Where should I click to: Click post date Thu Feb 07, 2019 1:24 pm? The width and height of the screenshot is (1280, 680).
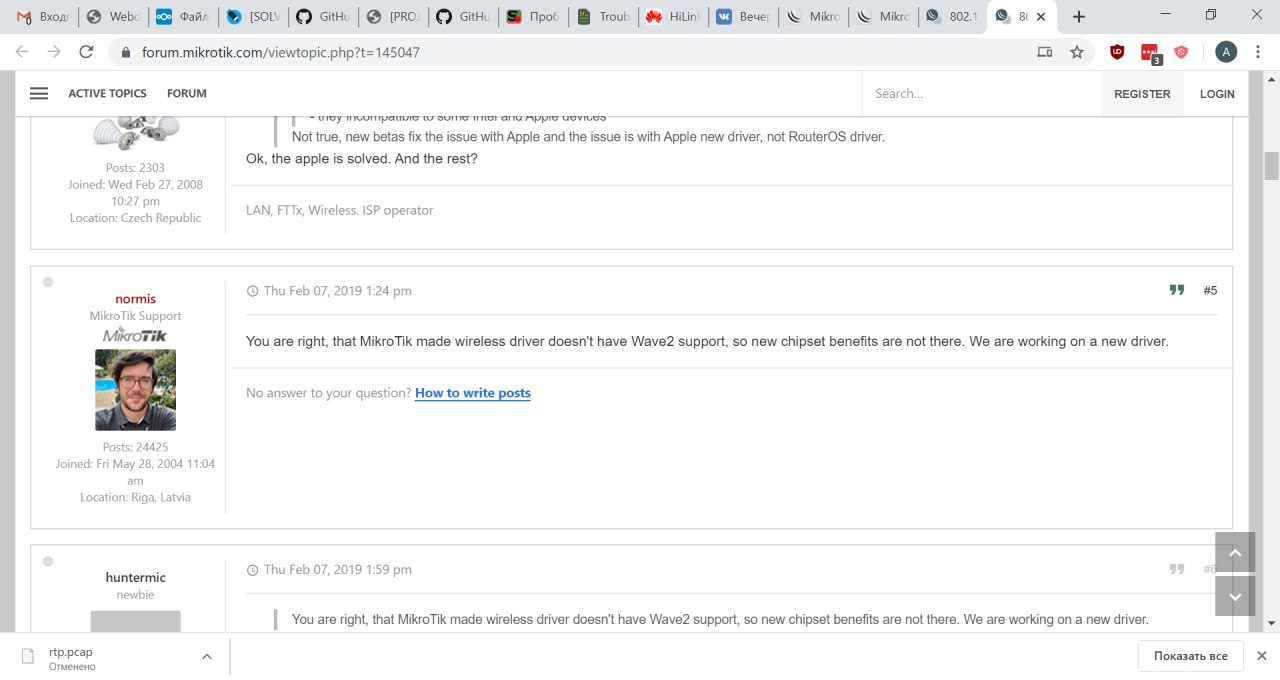[337, 291]
